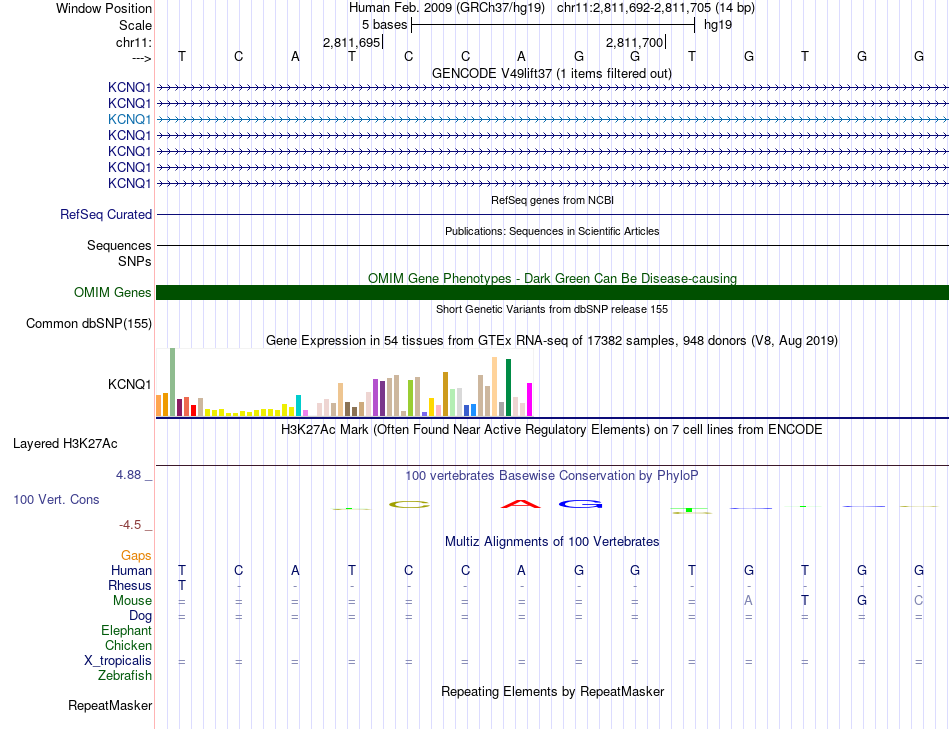Click the Window Position label
This screenshot has height=729, width=950.
pos(104,8)
